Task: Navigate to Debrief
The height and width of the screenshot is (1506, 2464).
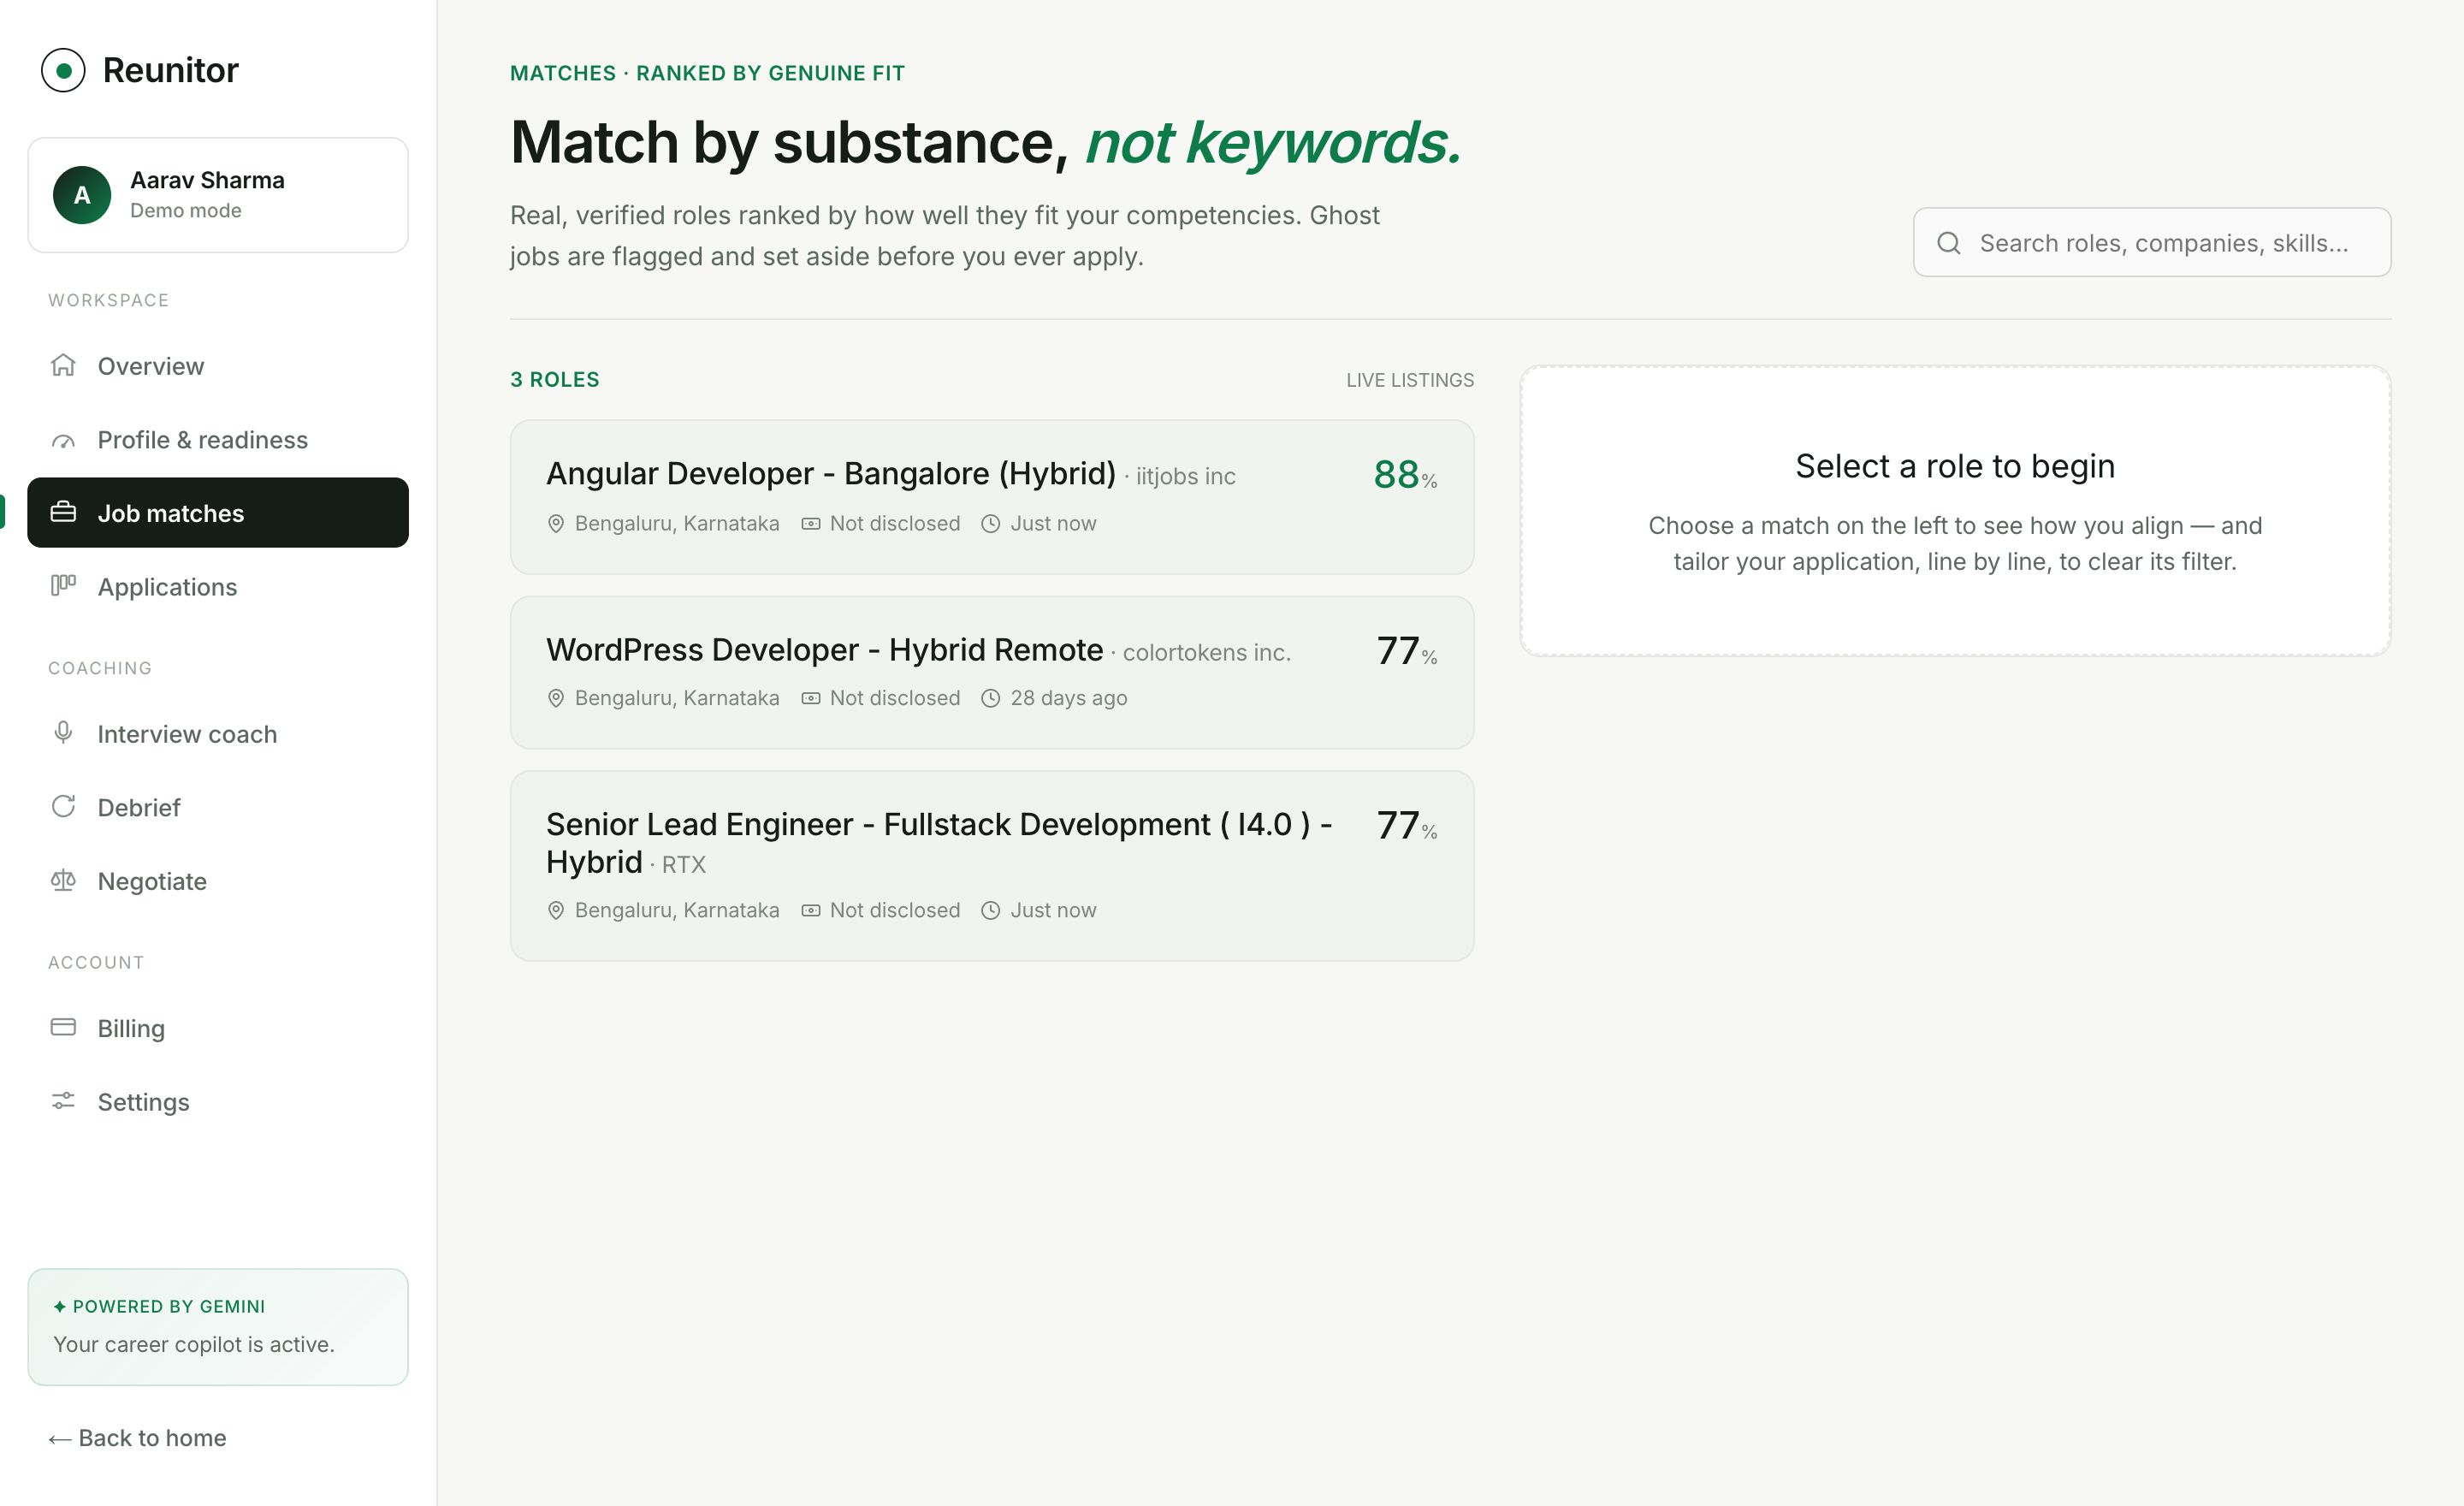Action: coord(218,807)
